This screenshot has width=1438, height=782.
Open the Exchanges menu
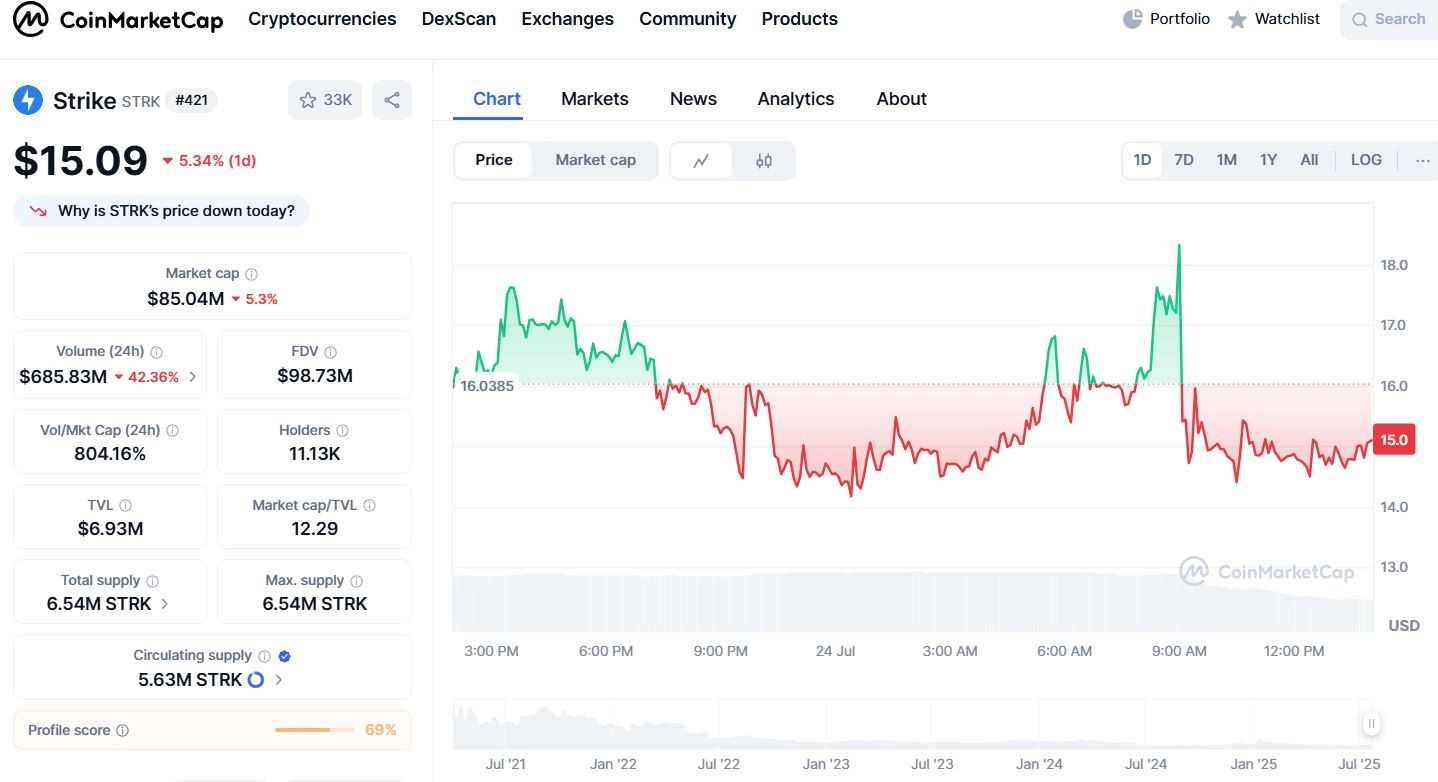[x=568, y=19]
